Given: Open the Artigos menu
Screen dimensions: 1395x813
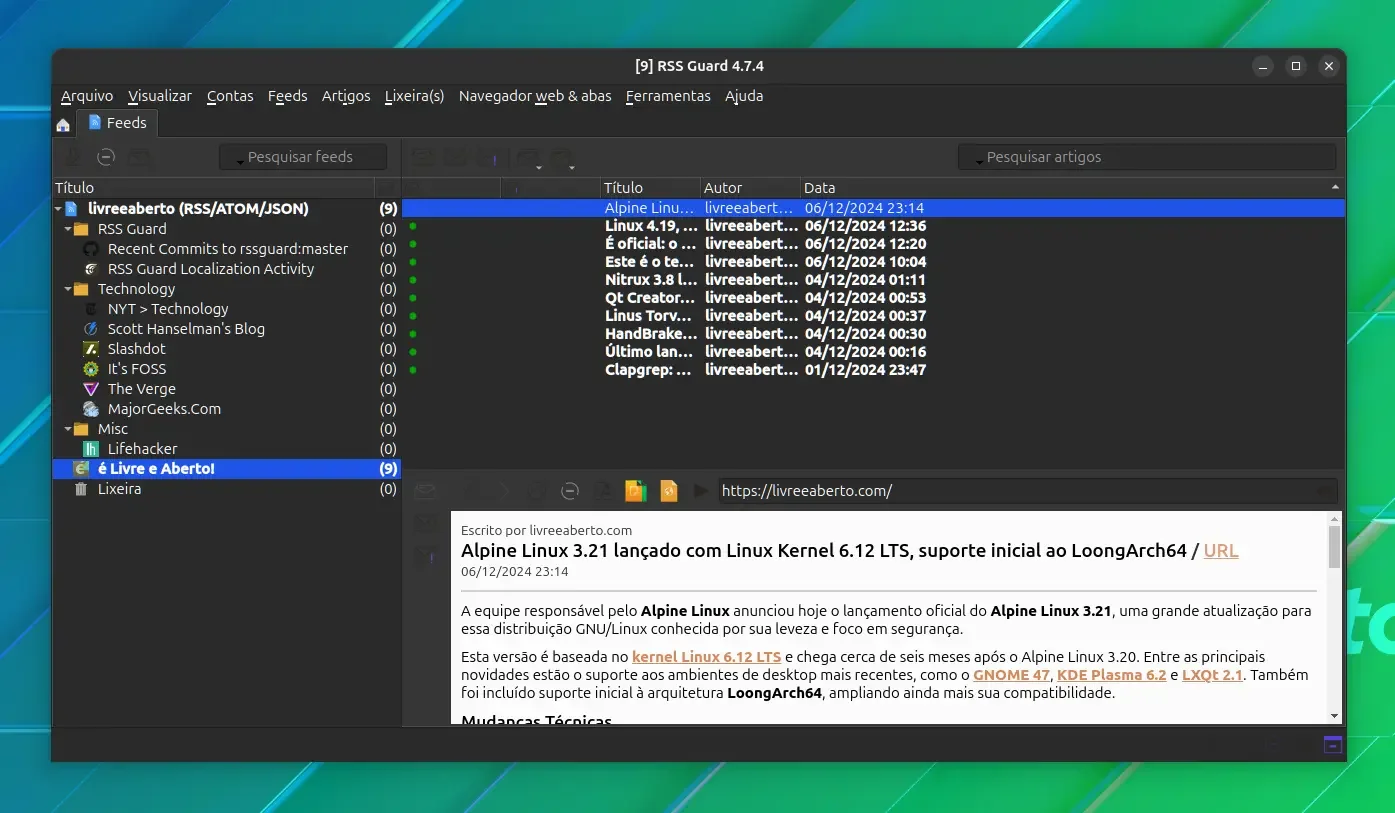Looking at the screenshot, I should (346, 96).
